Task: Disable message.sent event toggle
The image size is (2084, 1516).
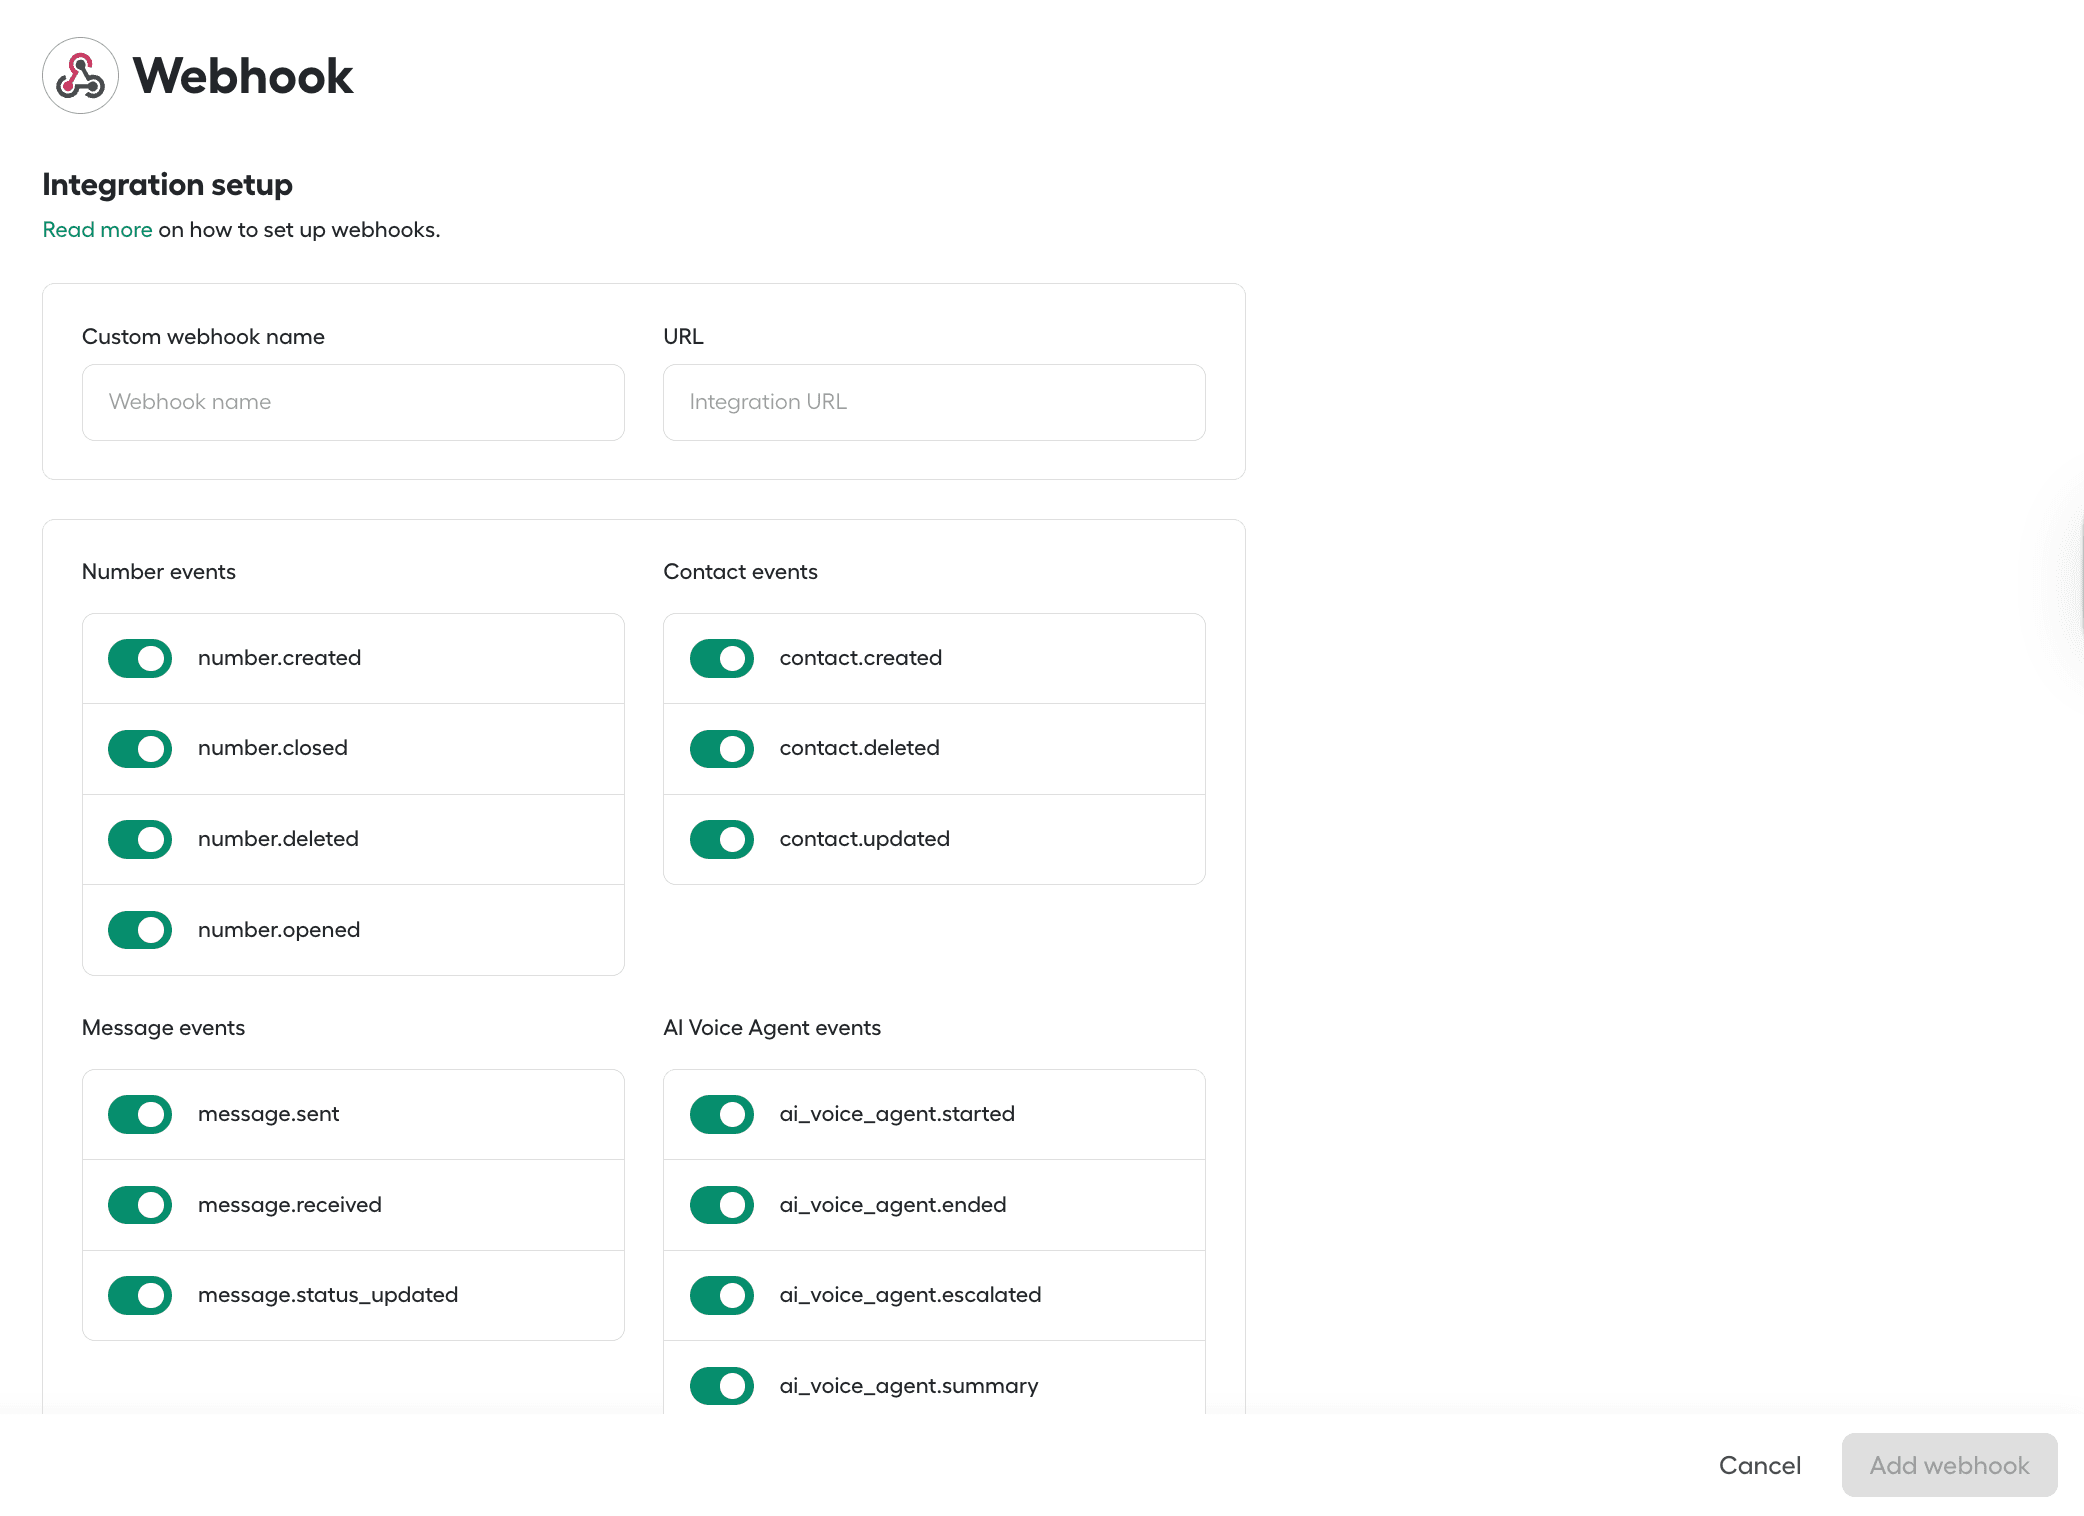Action: point(140,1115)
